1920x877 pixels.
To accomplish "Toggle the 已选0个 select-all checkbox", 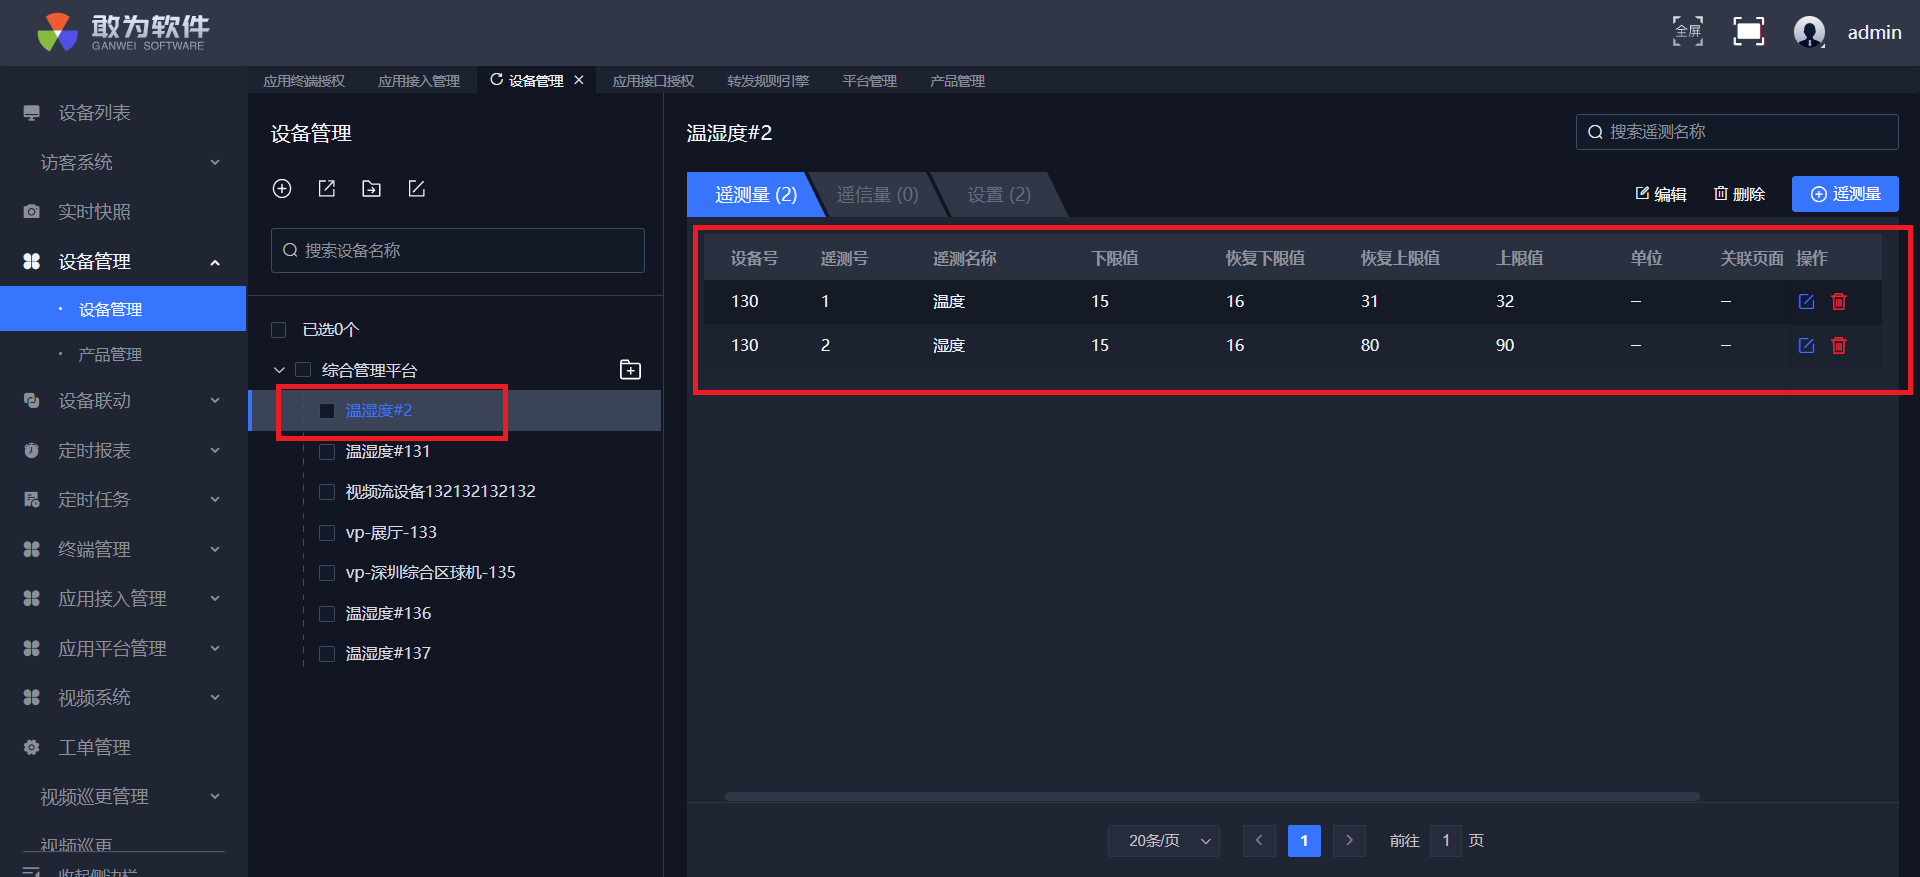I will click(279, 330).
